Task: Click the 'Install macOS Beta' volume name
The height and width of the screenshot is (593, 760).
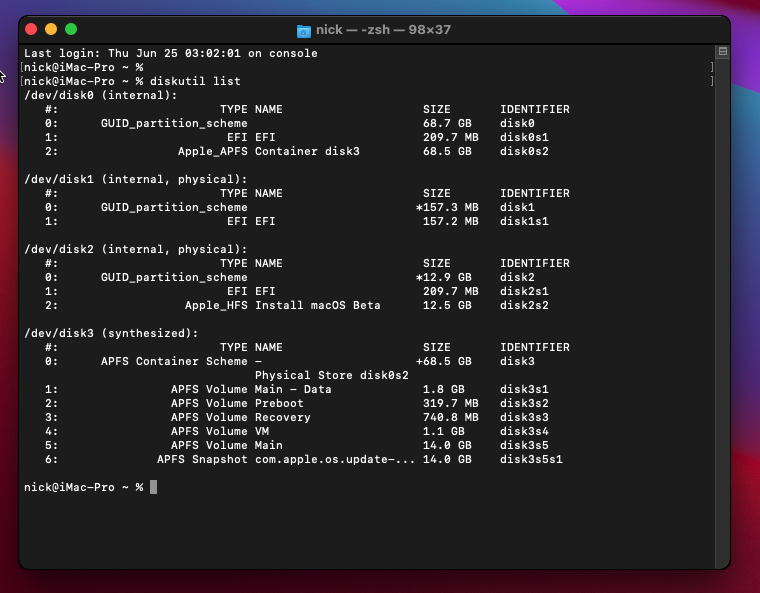Action: point(318,305)
